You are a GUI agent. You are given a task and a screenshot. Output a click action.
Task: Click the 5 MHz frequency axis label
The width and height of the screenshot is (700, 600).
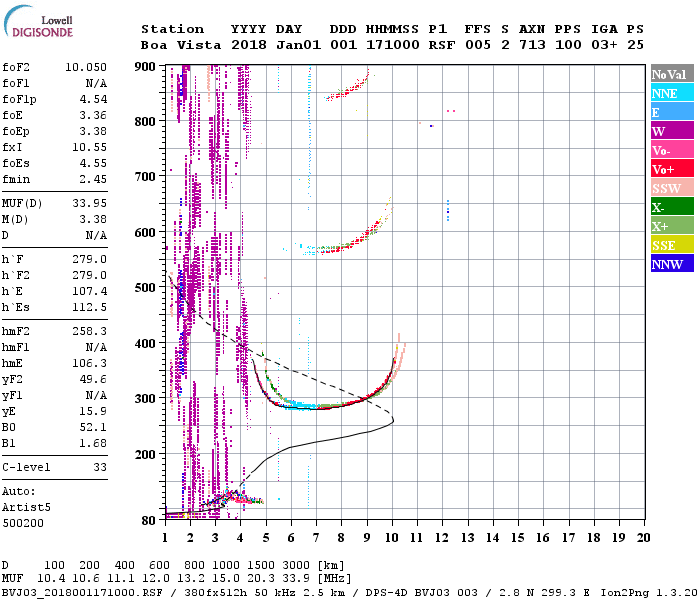[x=266, y=538]
